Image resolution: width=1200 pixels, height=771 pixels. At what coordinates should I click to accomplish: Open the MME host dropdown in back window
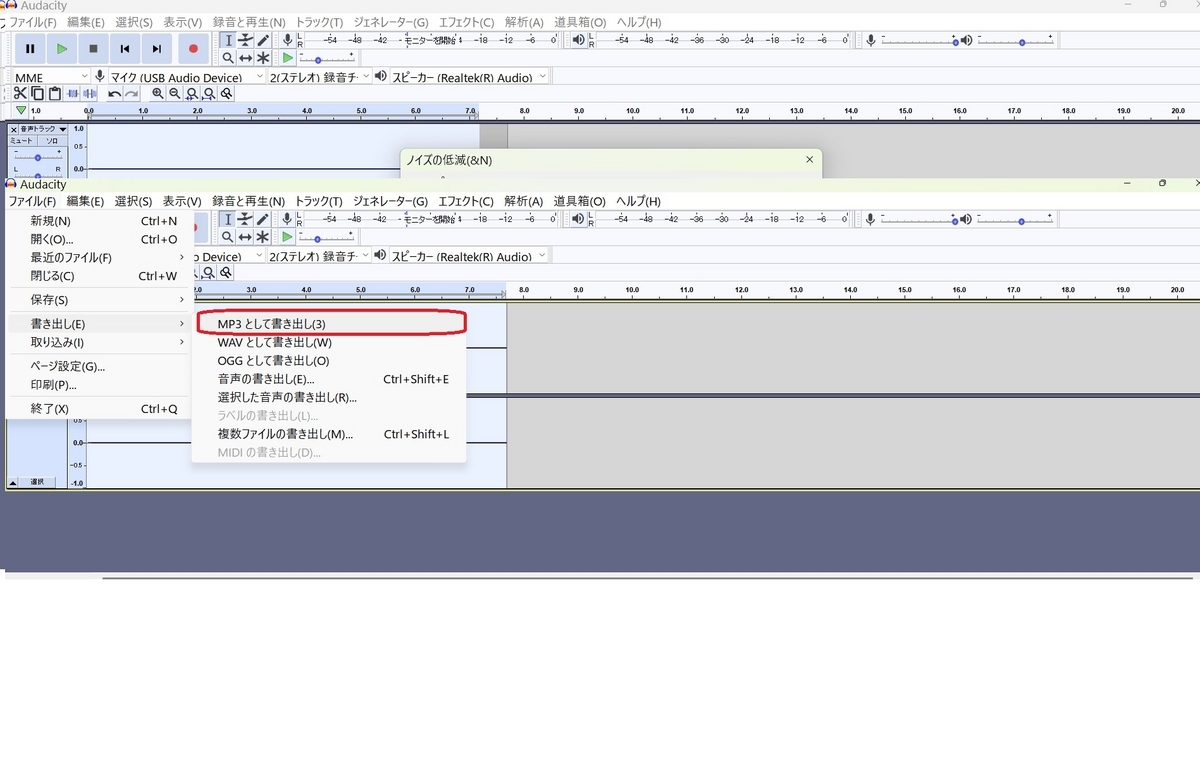pos(51,77)
